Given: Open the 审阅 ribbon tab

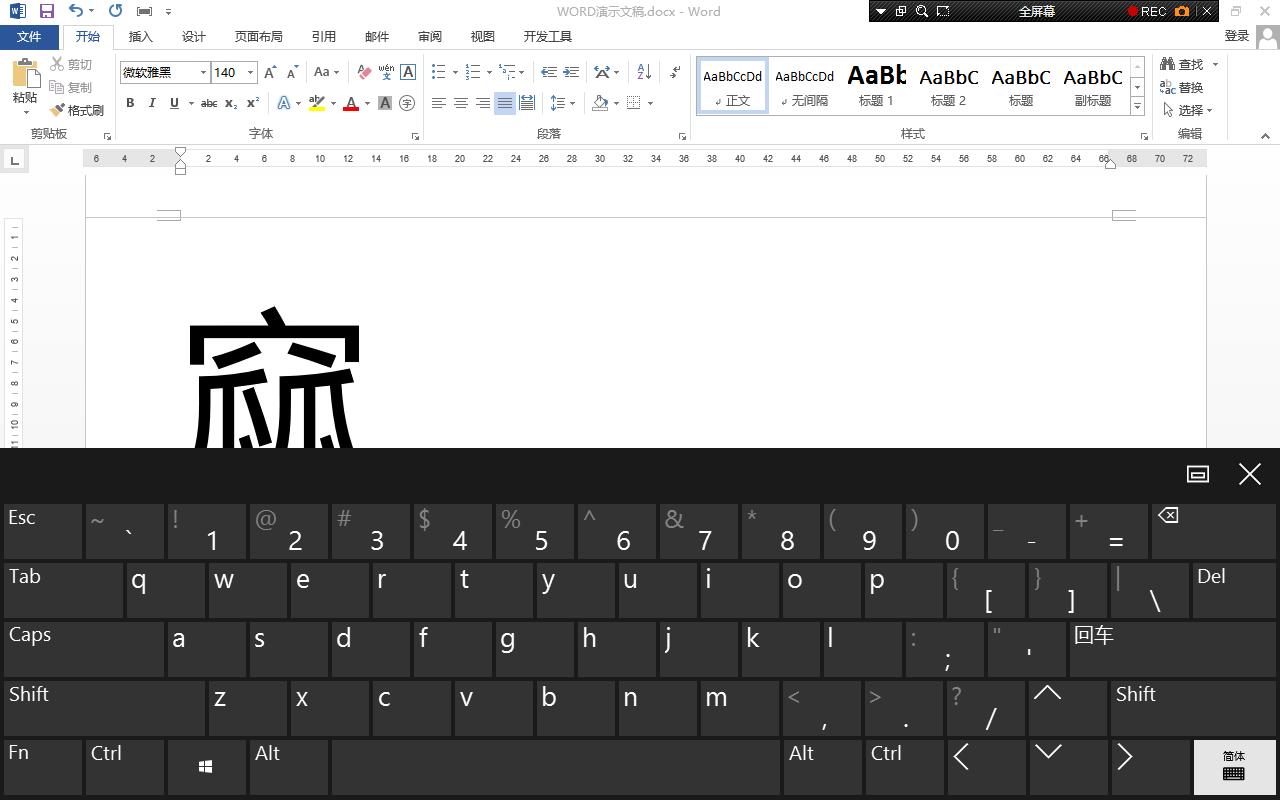Looking at the screenshot, I should pos(429,36).
